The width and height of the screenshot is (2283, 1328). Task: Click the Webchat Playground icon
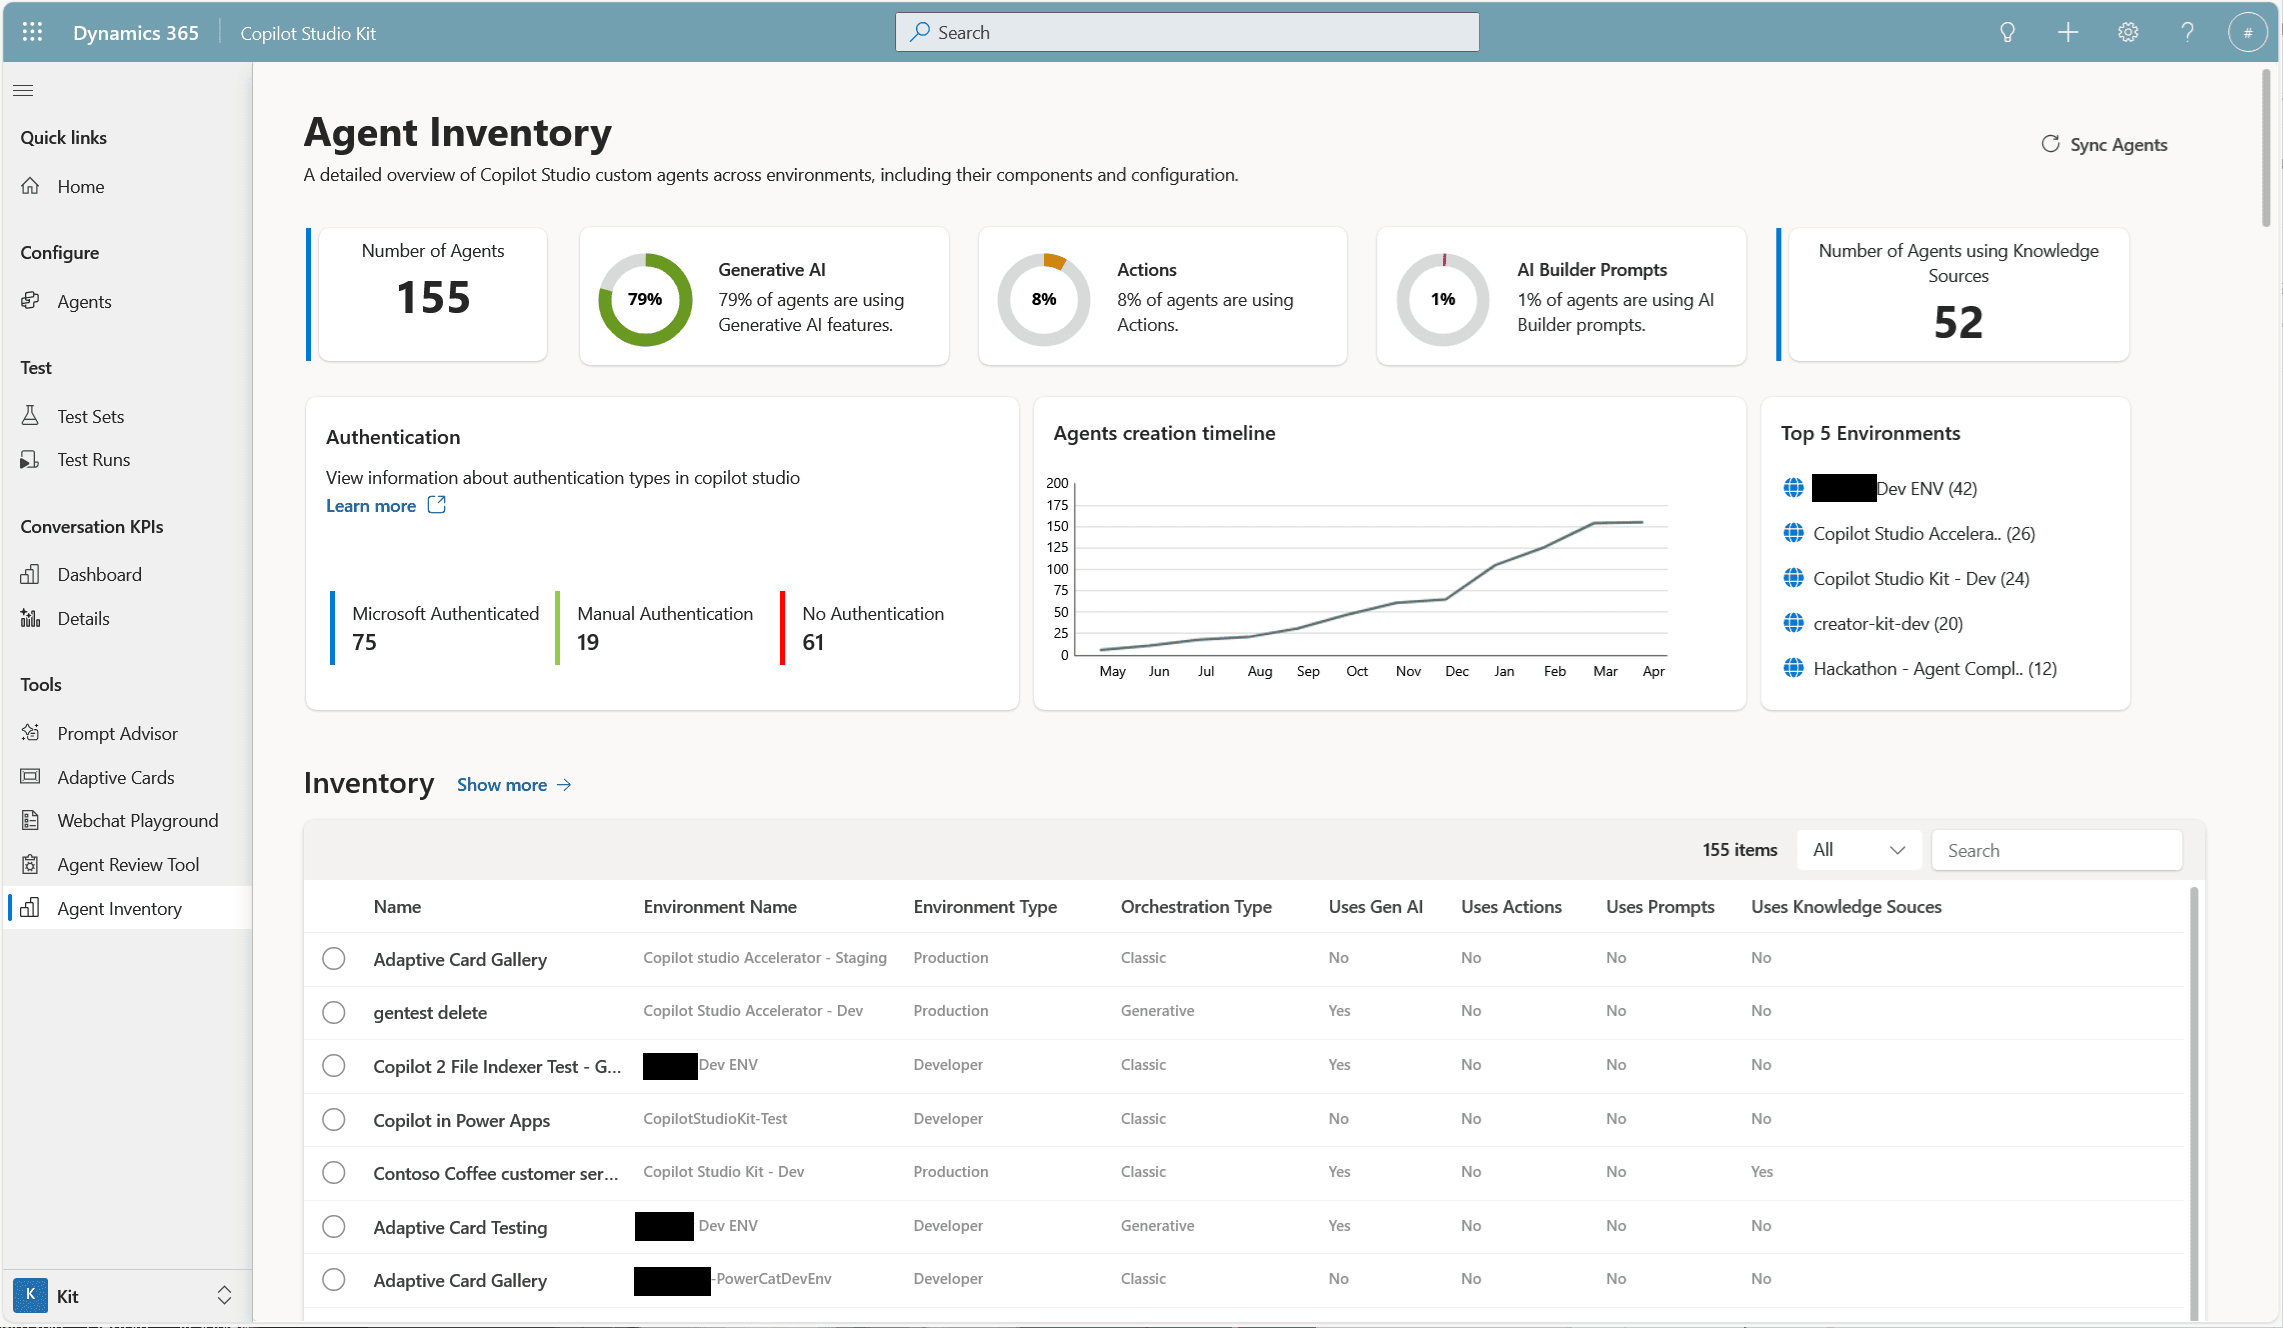click(30, 820)
